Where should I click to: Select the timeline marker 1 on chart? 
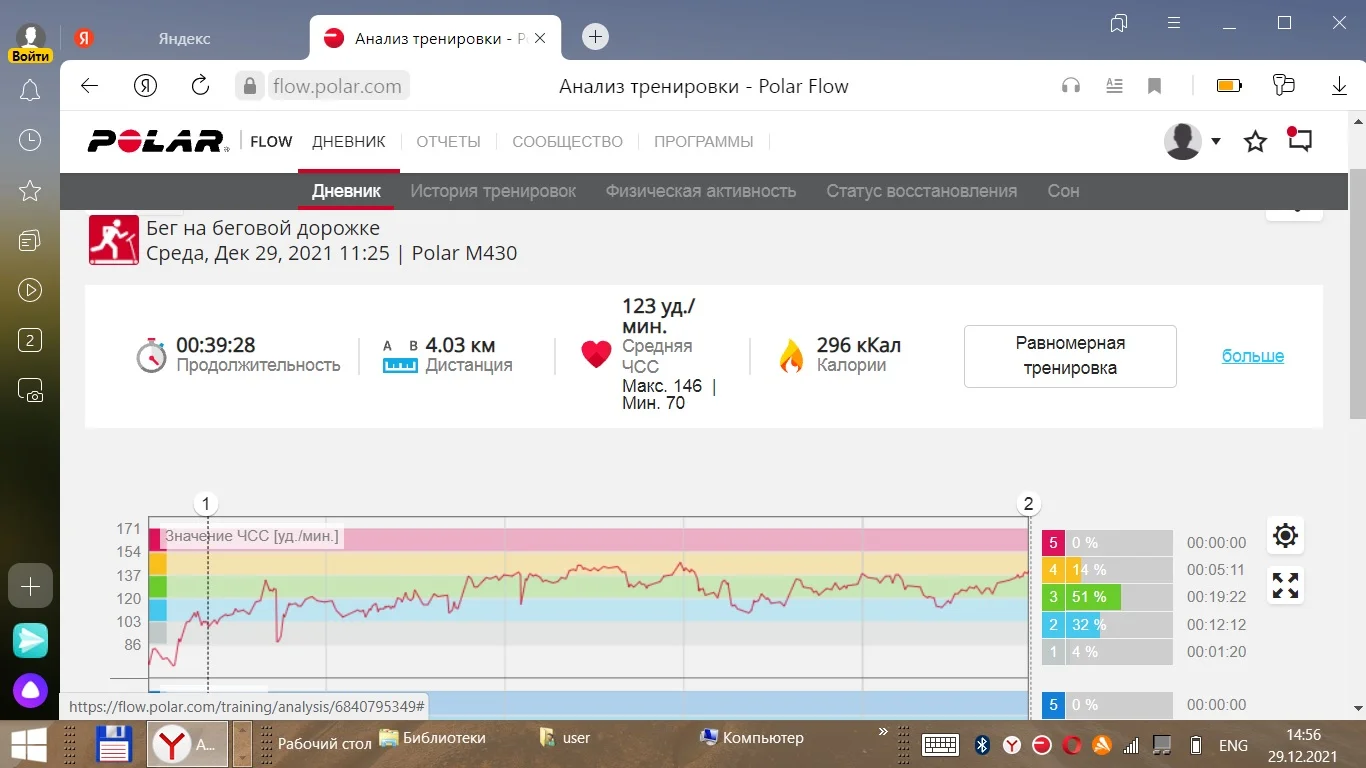click(x=206, y=503)
